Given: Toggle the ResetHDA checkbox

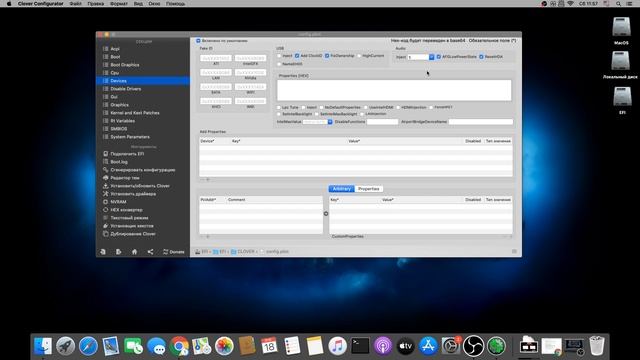Looking at the screenshot, I should 481,57.
